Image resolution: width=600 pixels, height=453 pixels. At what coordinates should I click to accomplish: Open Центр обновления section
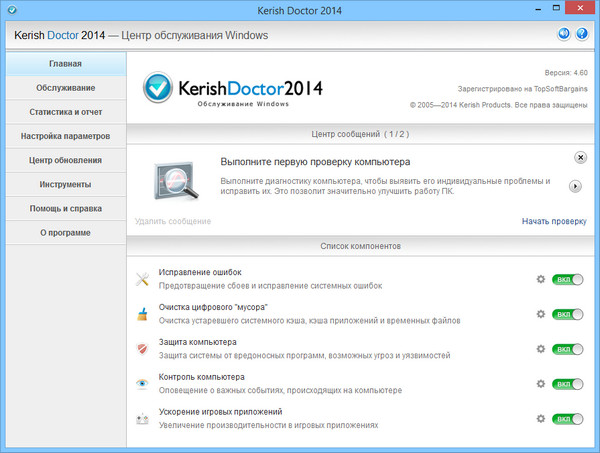click(x=66, y=160)
